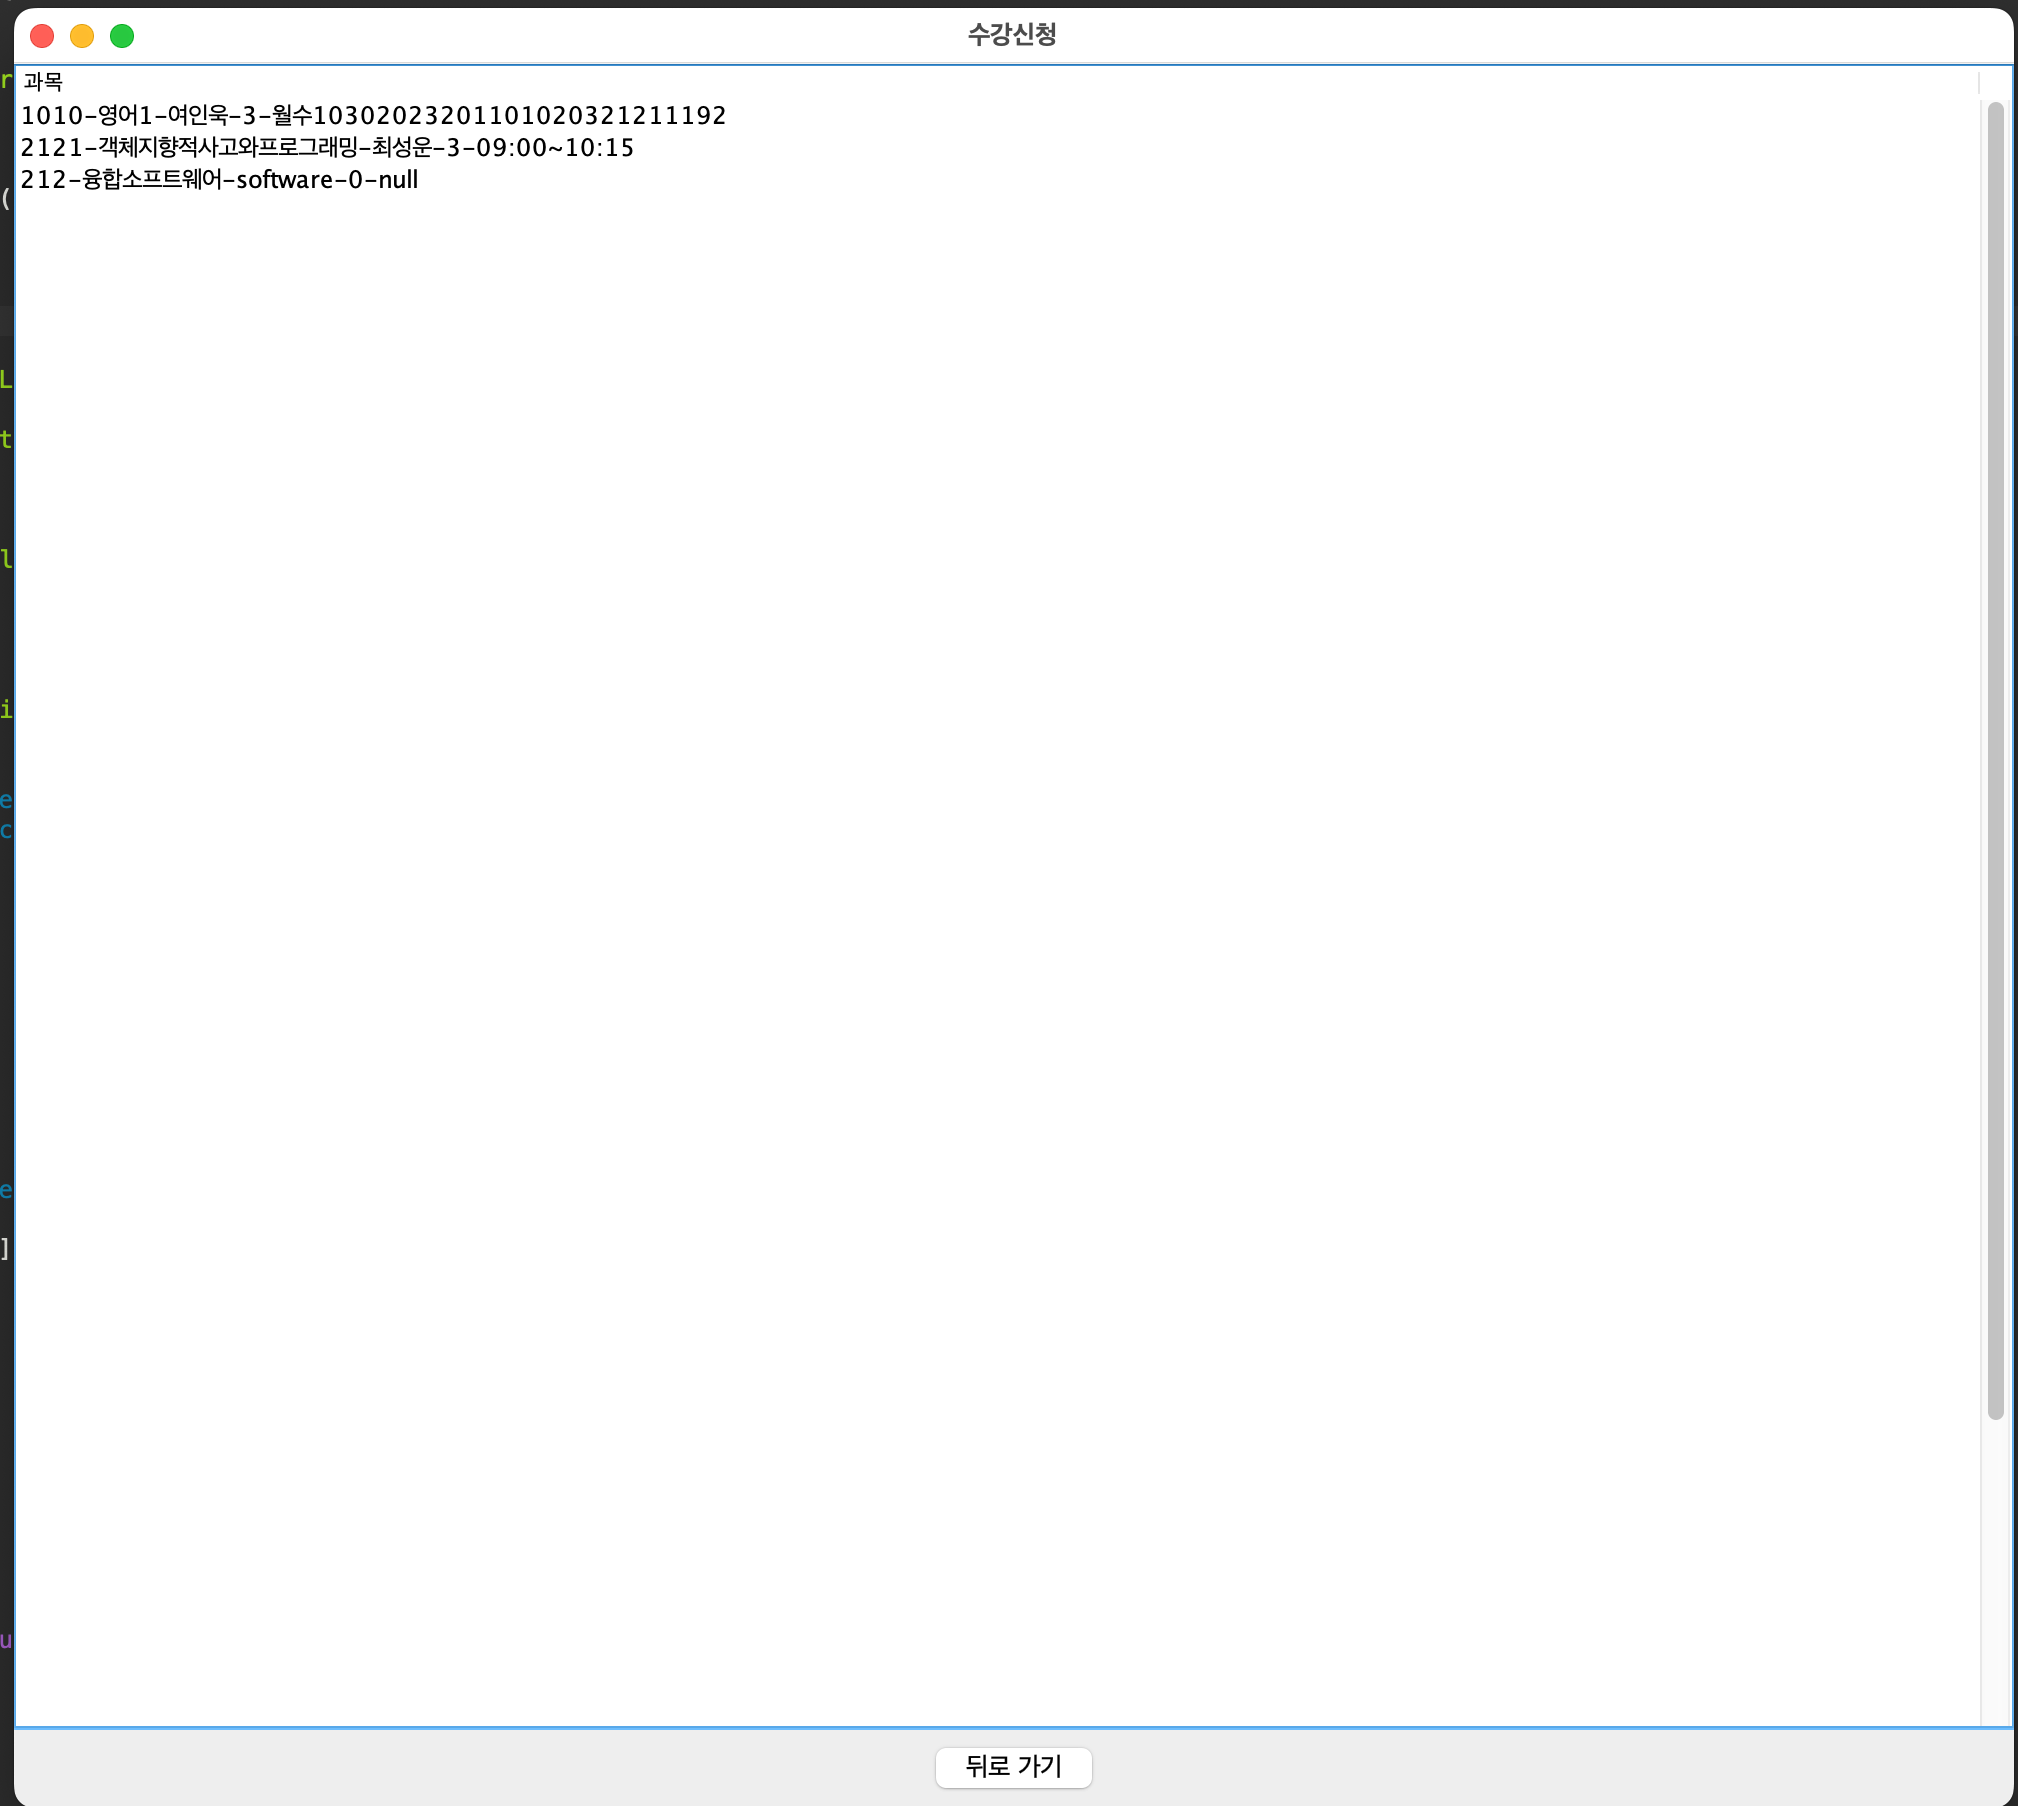This screenshot has height=1806, width=2018.
Task: Click the course code 1010
Action: (x=50, y=114)
